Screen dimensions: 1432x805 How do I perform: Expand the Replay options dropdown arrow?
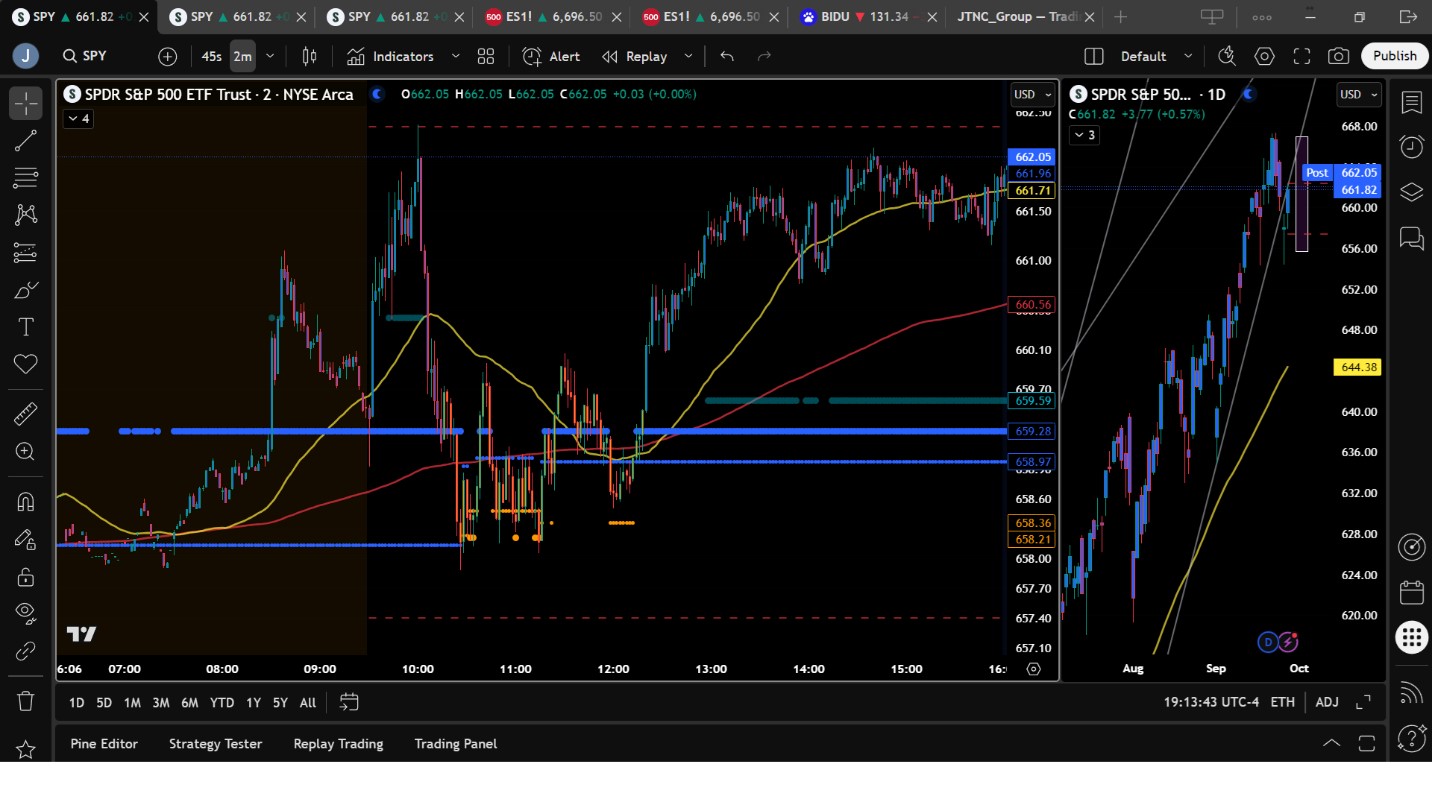tap(688, 56)
